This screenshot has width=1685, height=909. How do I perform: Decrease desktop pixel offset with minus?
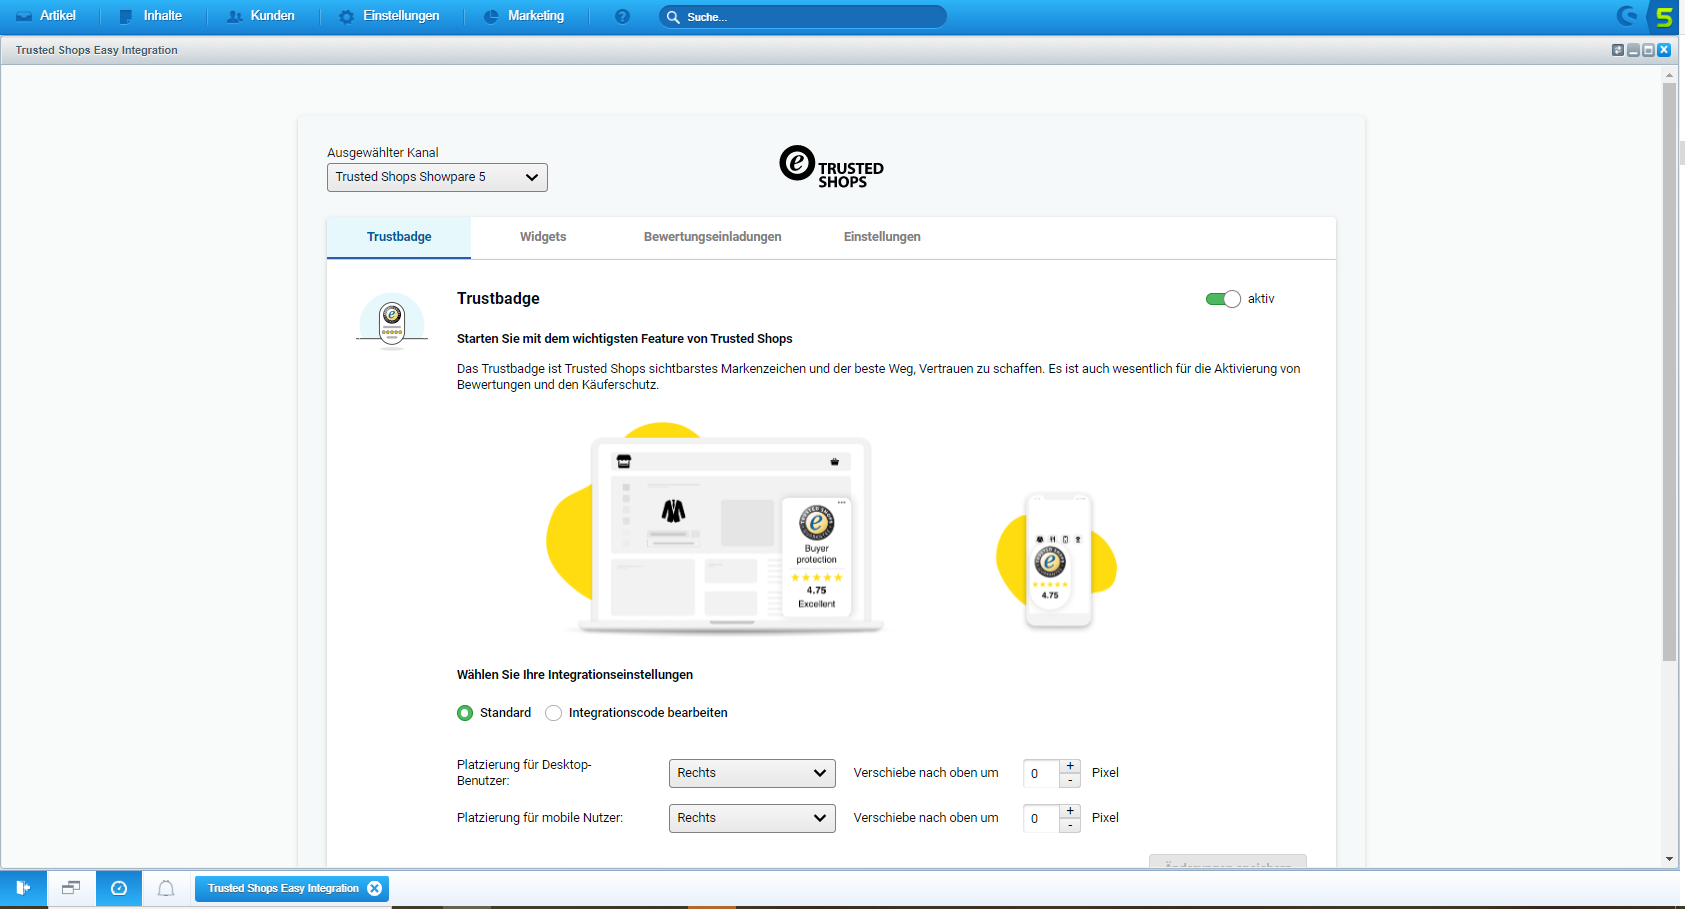[x=1070, y=780]
